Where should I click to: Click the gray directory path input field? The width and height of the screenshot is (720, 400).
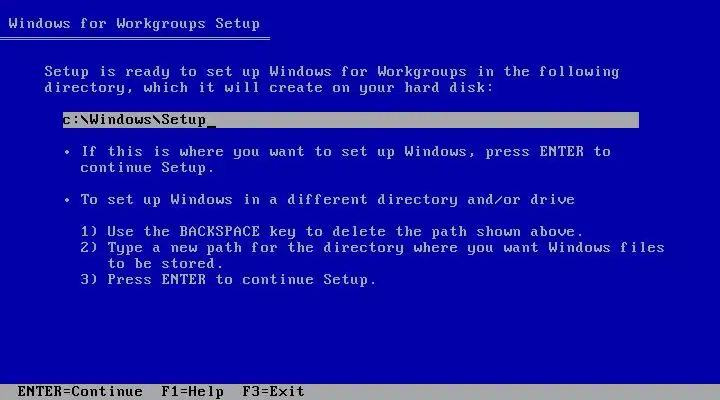(x=351, y=120)
